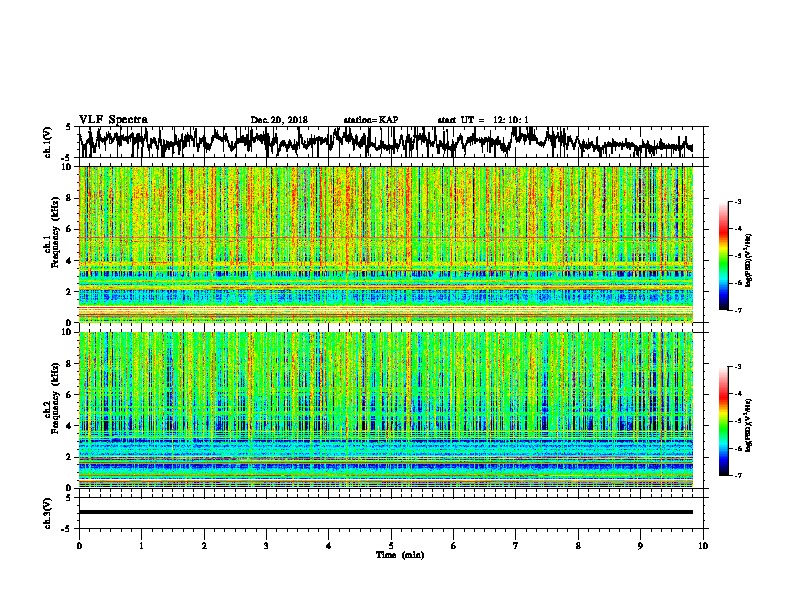This screenshot has height=612, width=792.
Task: Click time-axis tick label "3"
Action: (266, 546)
